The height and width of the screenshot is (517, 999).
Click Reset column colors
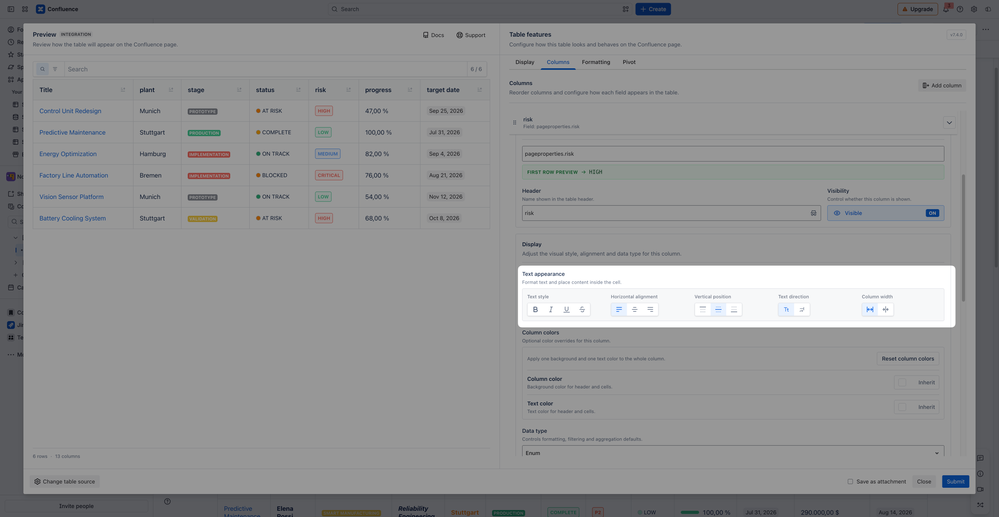coord(908,358)
